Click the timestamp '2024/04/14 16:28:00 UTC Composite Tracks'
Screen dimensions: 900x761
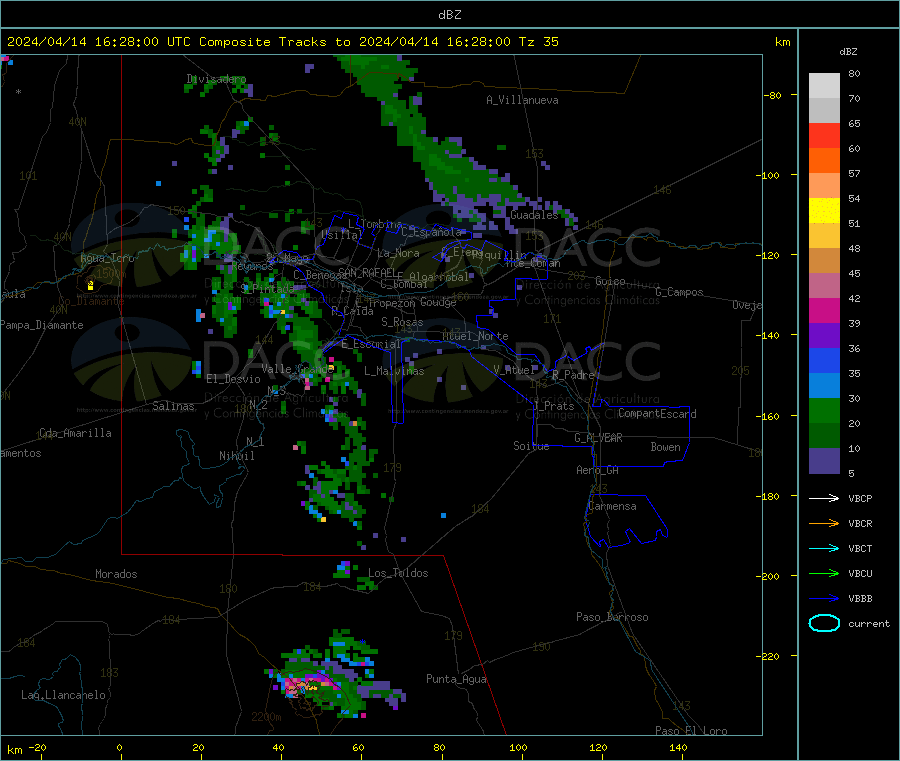167,42
